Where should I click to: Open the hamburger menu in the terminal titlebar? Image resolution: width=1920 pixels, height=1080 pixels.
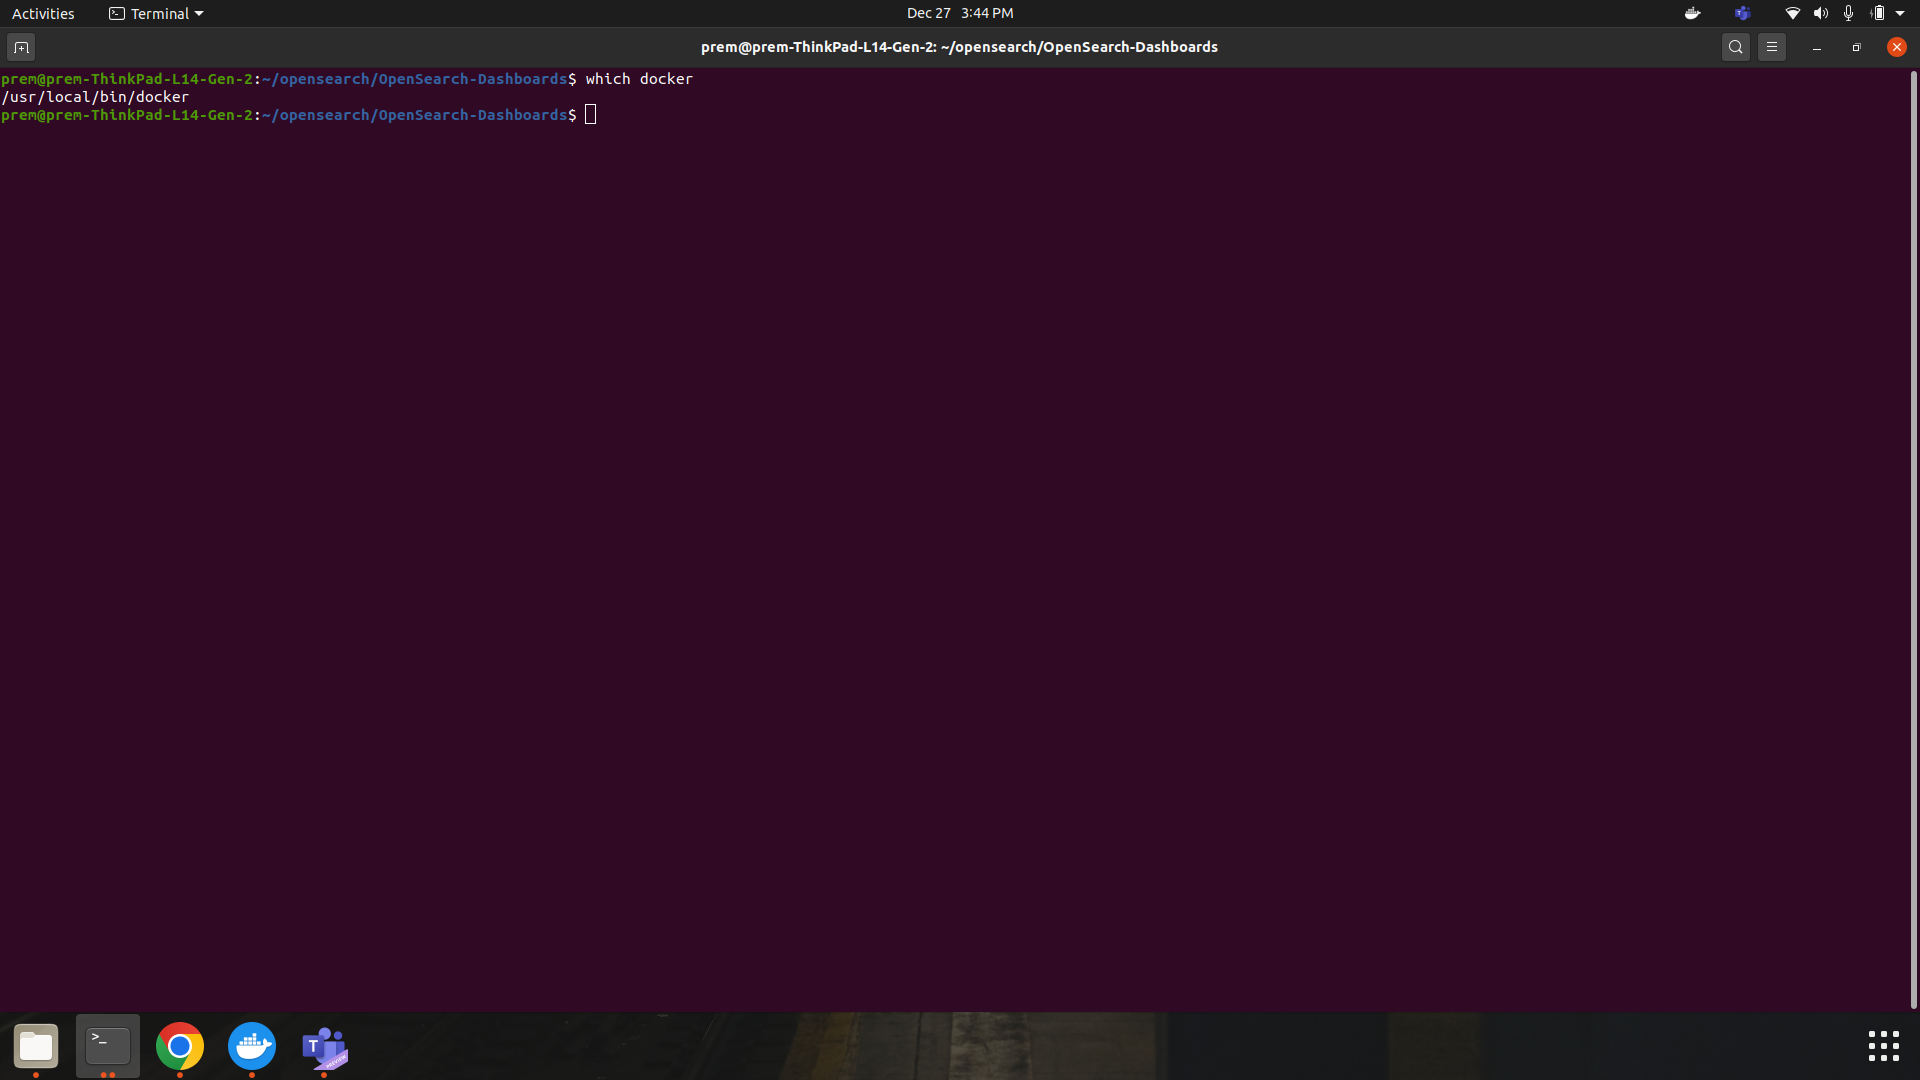[x=1772, y=46]
